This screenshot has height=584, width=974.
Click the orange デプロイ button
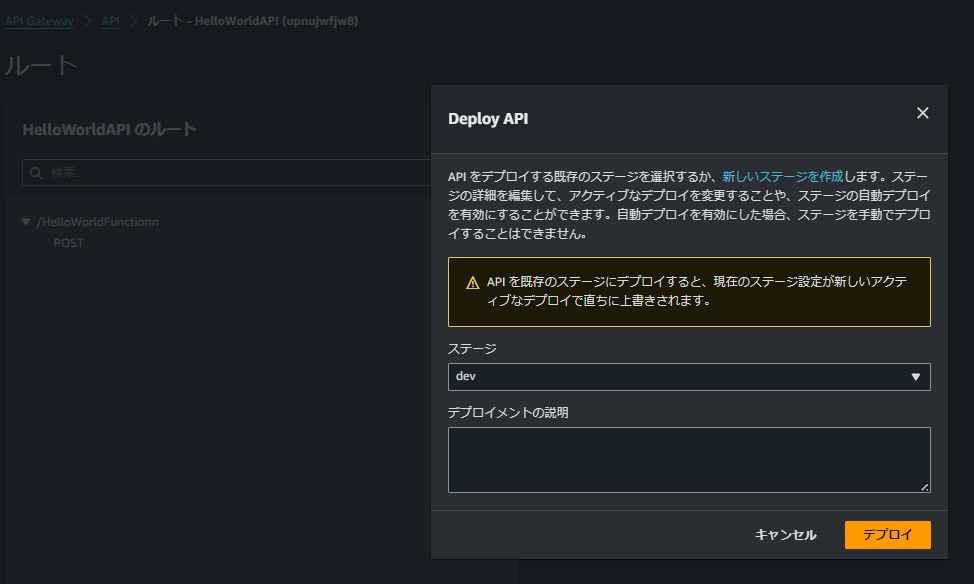coord(887,534)
